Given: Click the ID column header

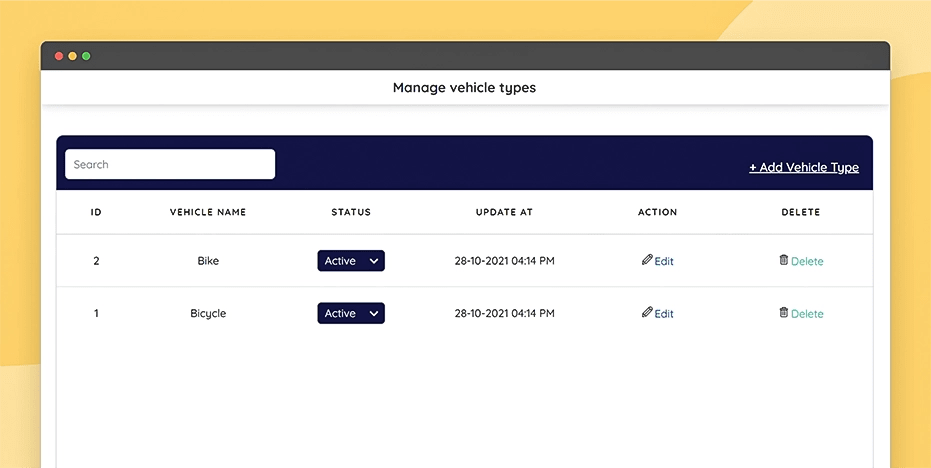Looking at the screenshot, I should pos(96,212).
